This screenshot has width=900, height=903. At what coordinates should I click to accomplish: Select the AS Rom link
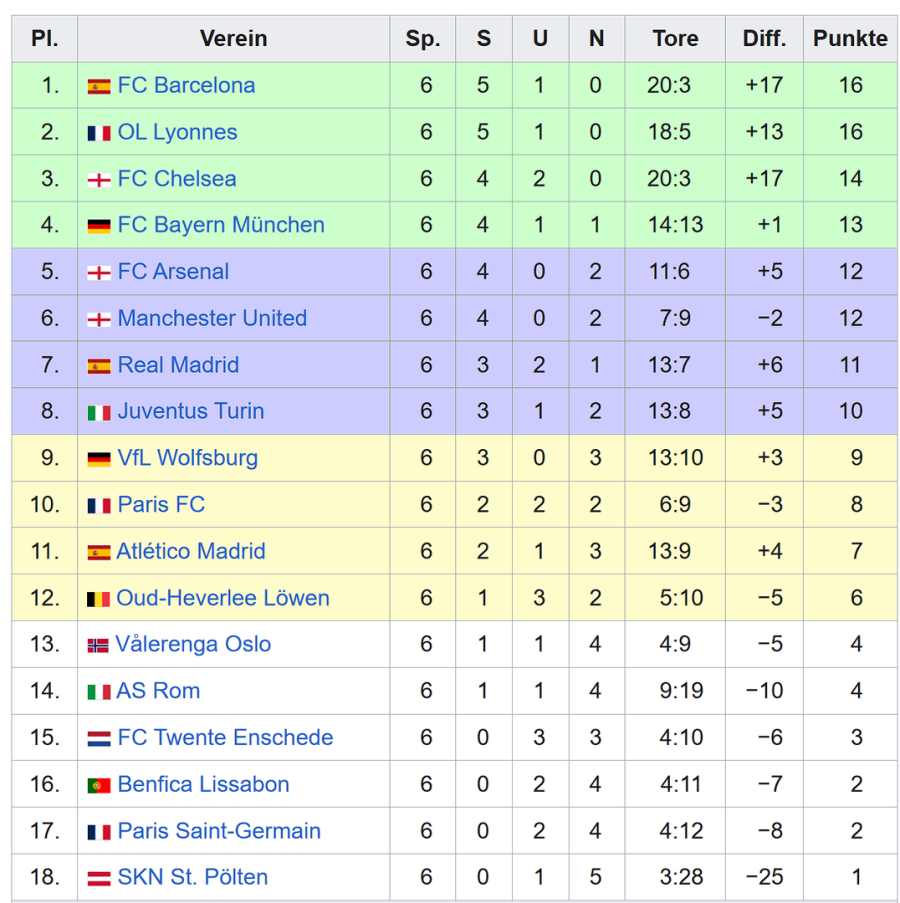click(158, 691)
